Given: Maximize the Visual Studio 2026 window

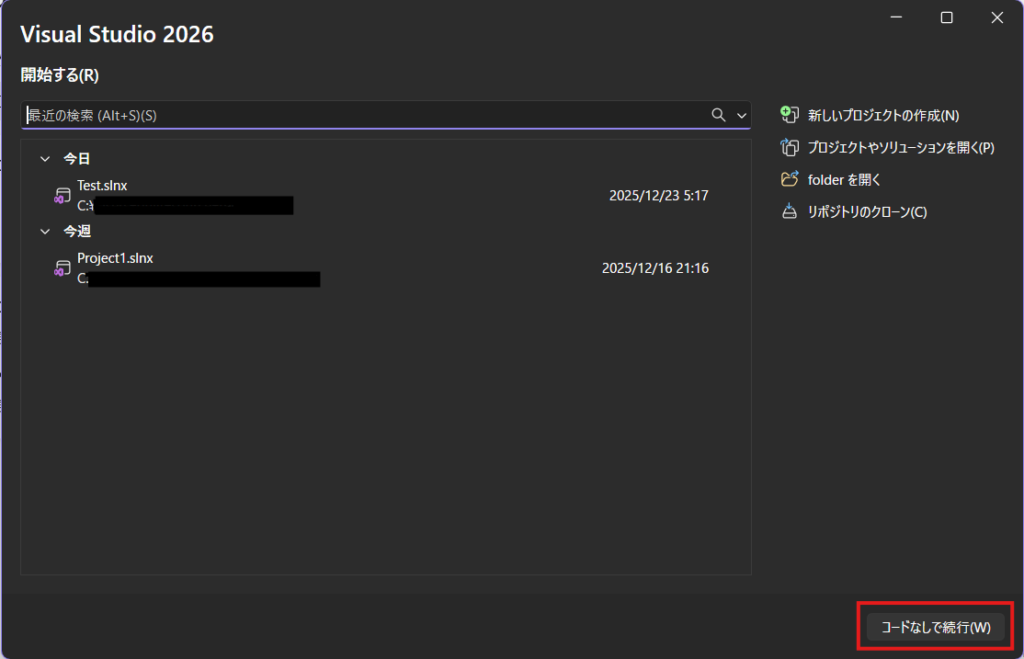Looking at the screenshot, I should coord(946,18).
